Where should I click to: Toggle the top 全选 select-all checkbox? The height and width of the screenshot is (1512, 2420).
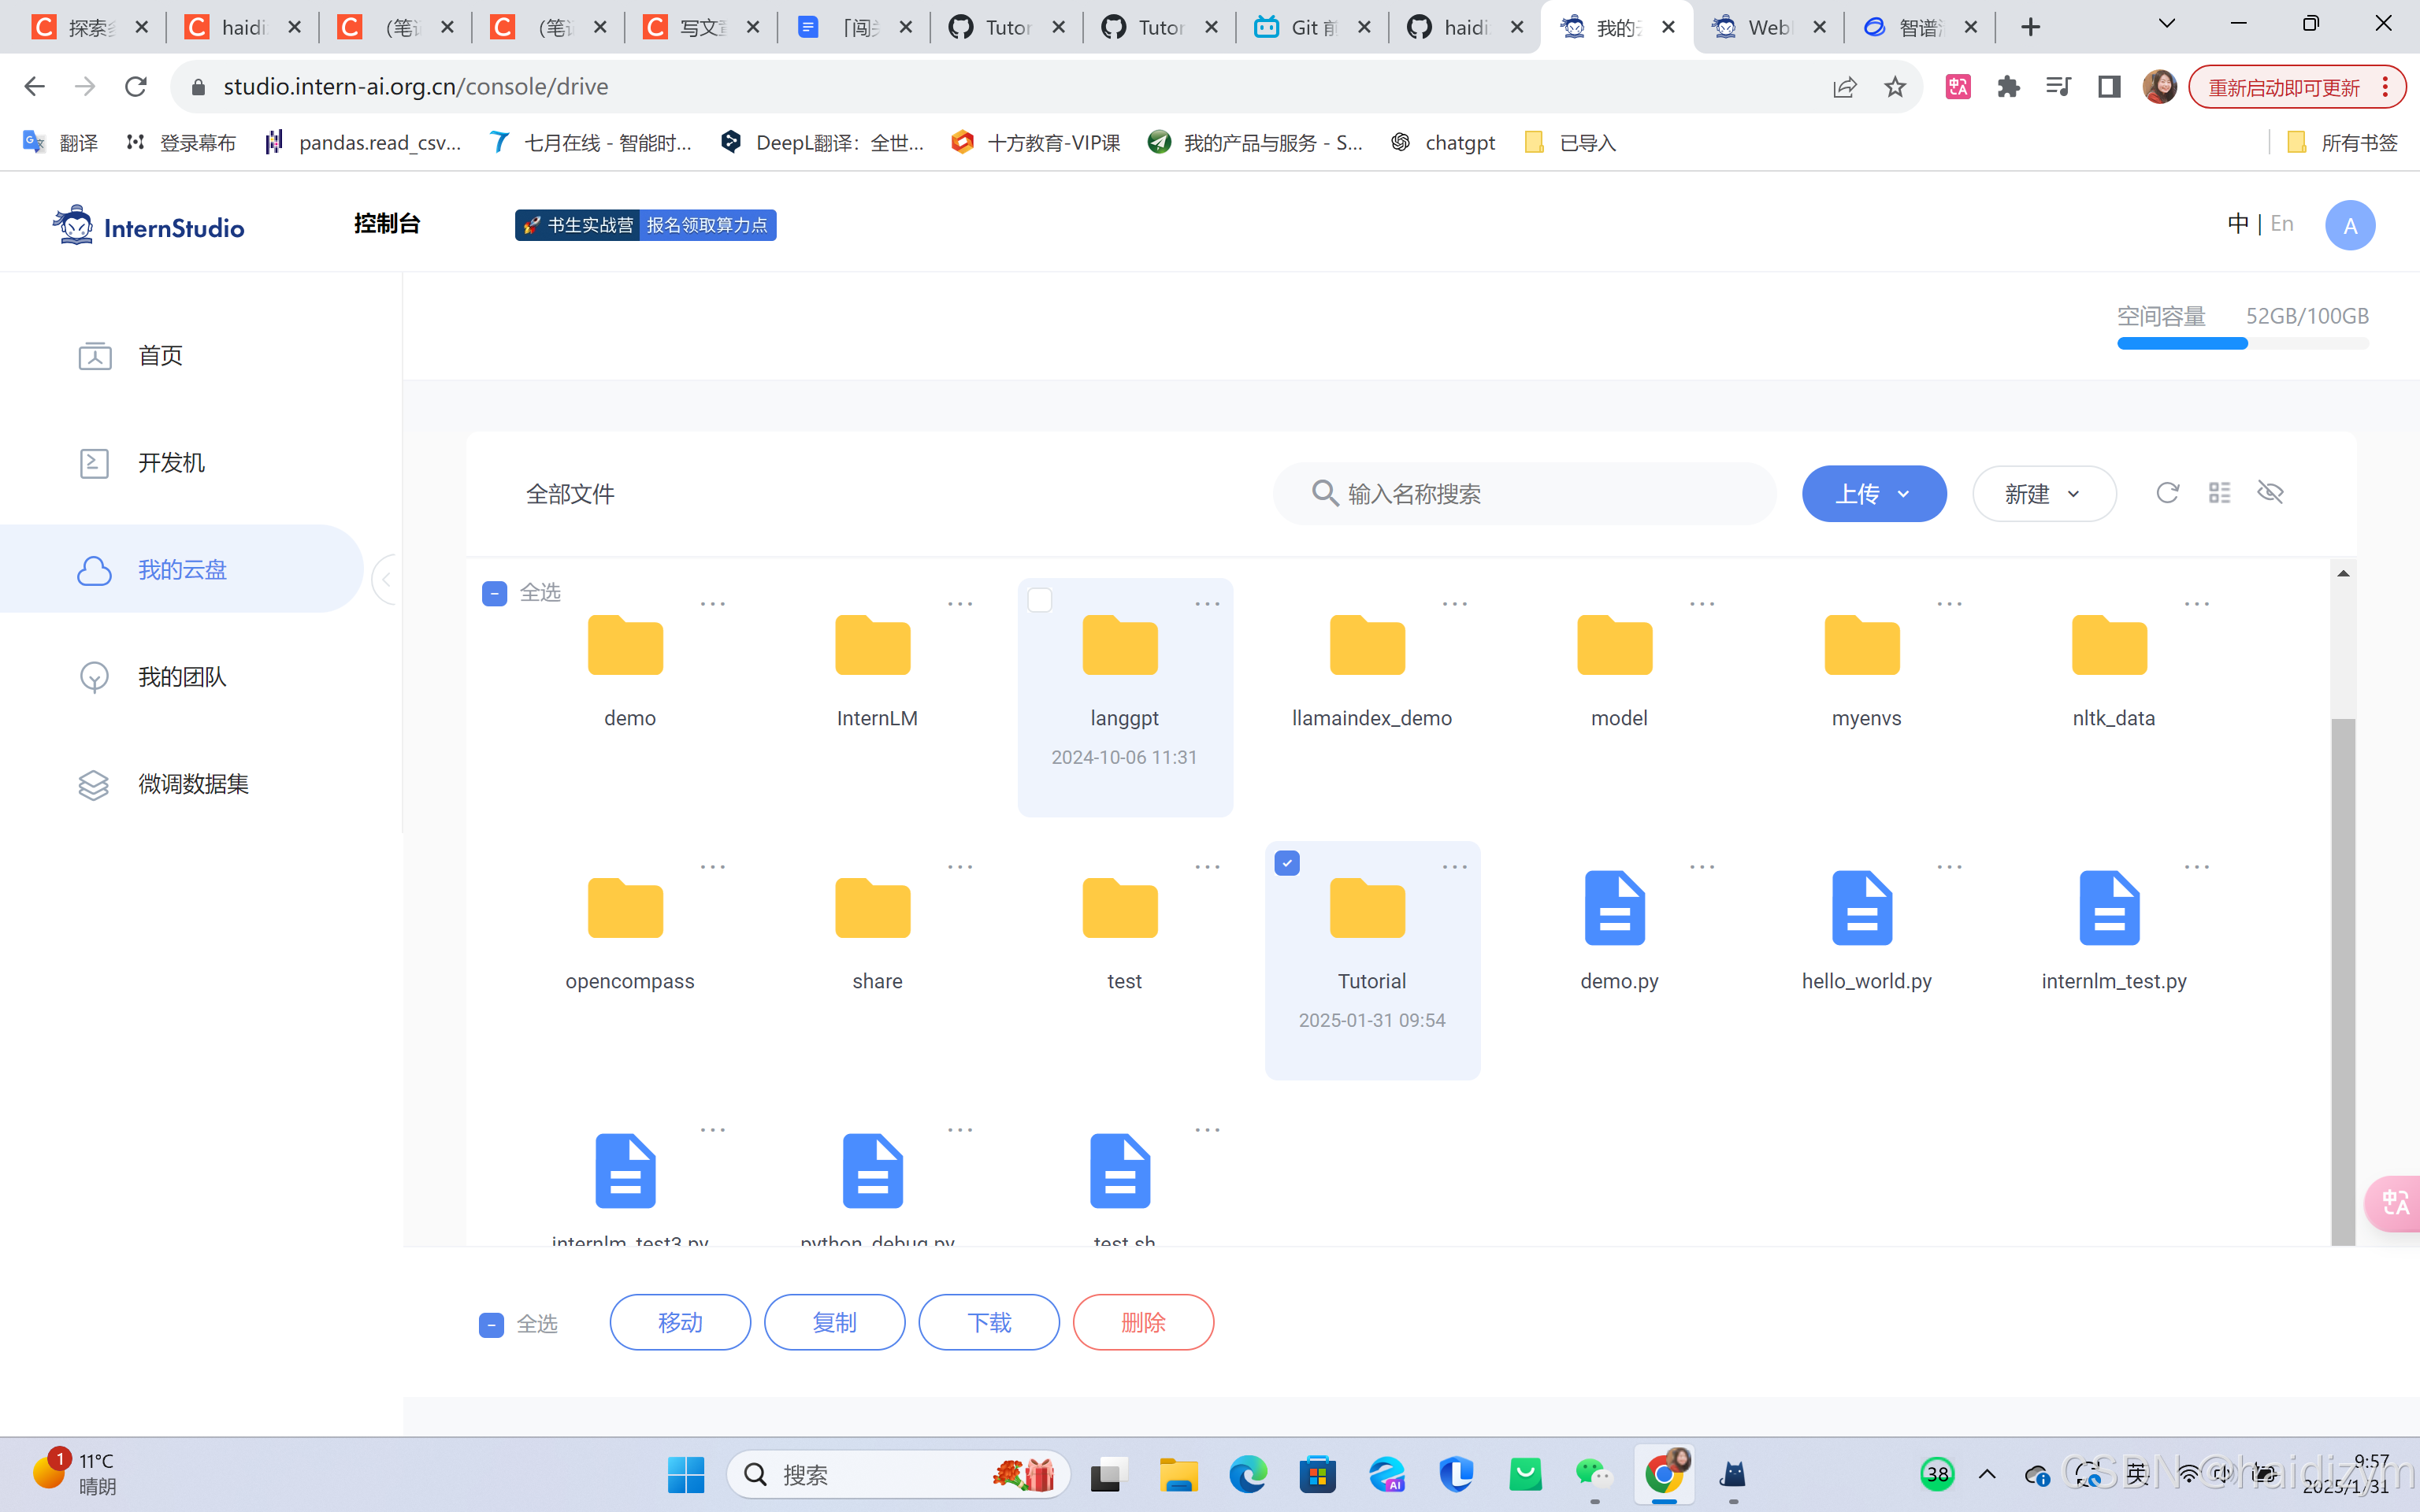tap(494, 593)
